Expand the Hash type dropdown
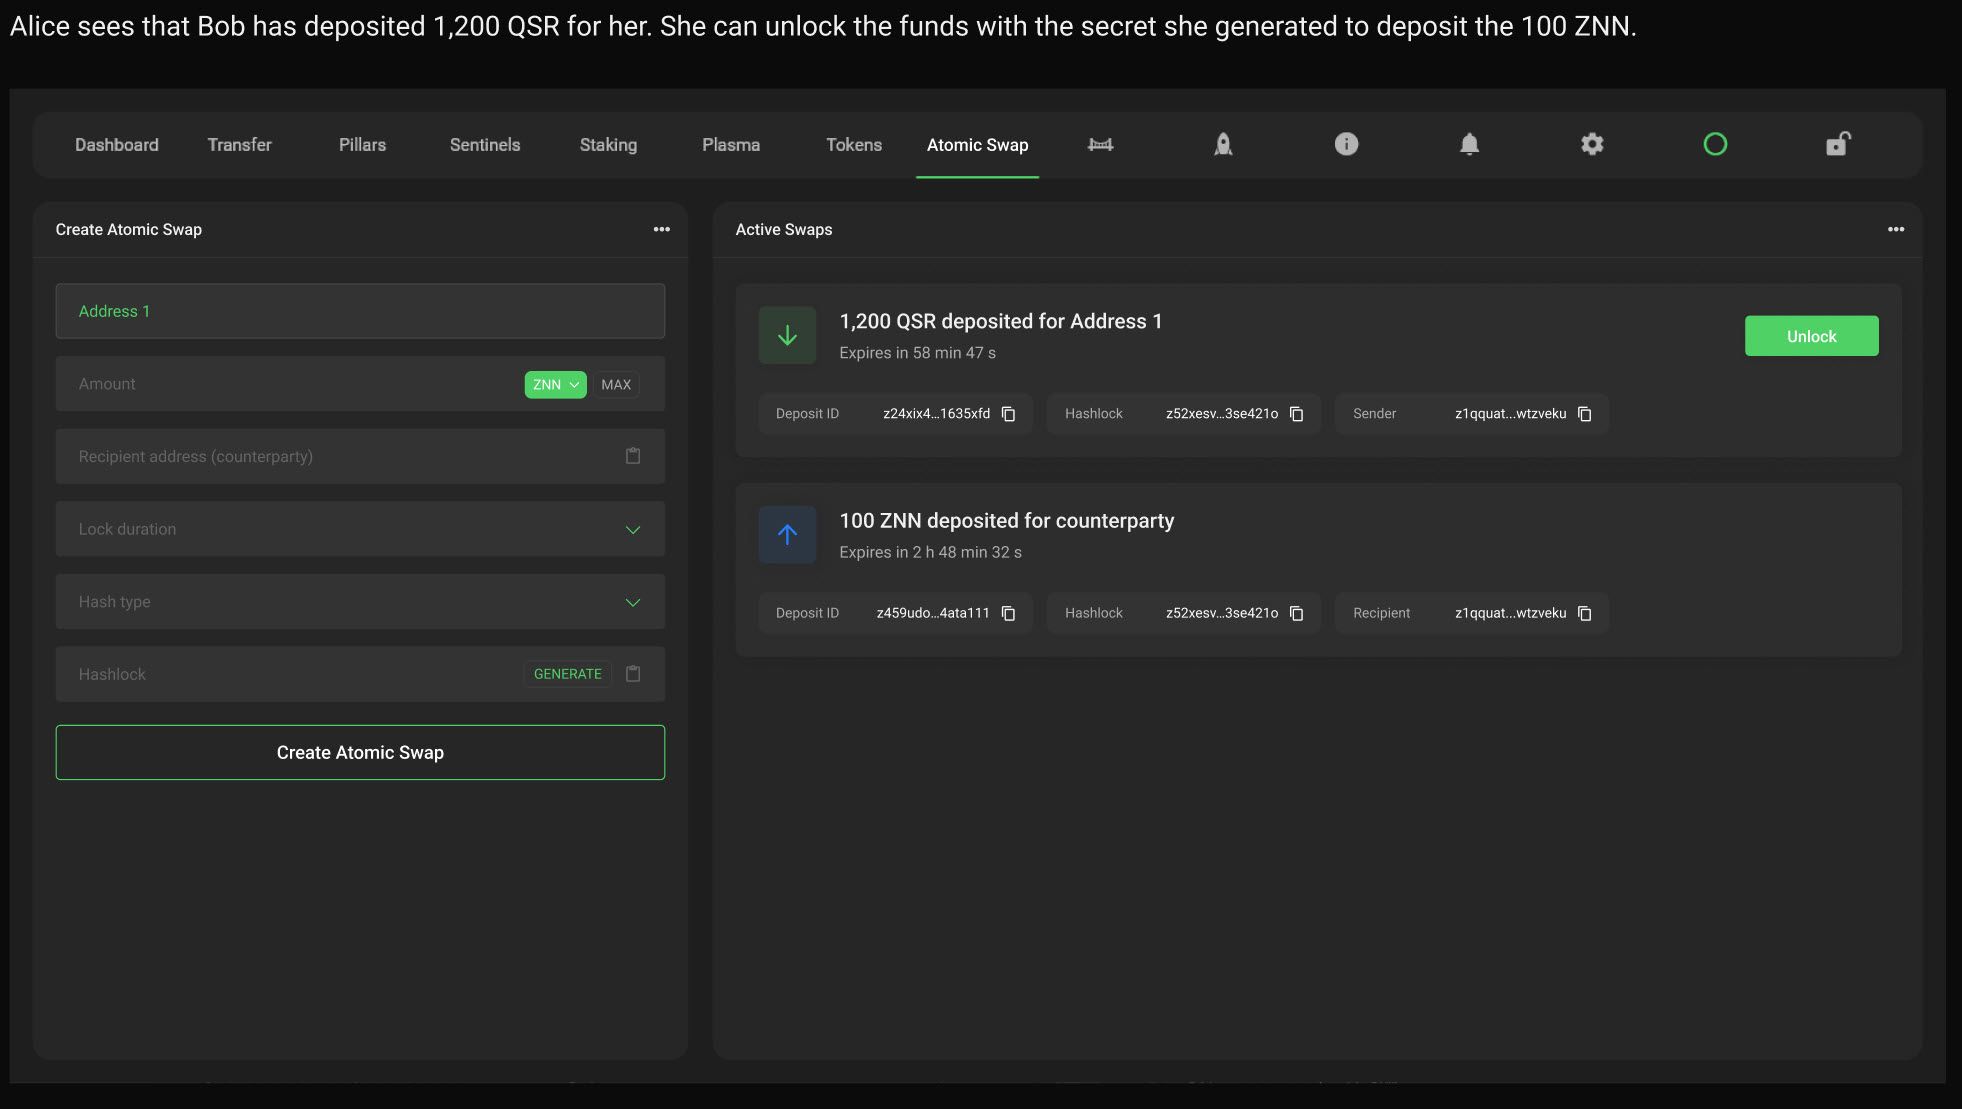 pos(633,602)
